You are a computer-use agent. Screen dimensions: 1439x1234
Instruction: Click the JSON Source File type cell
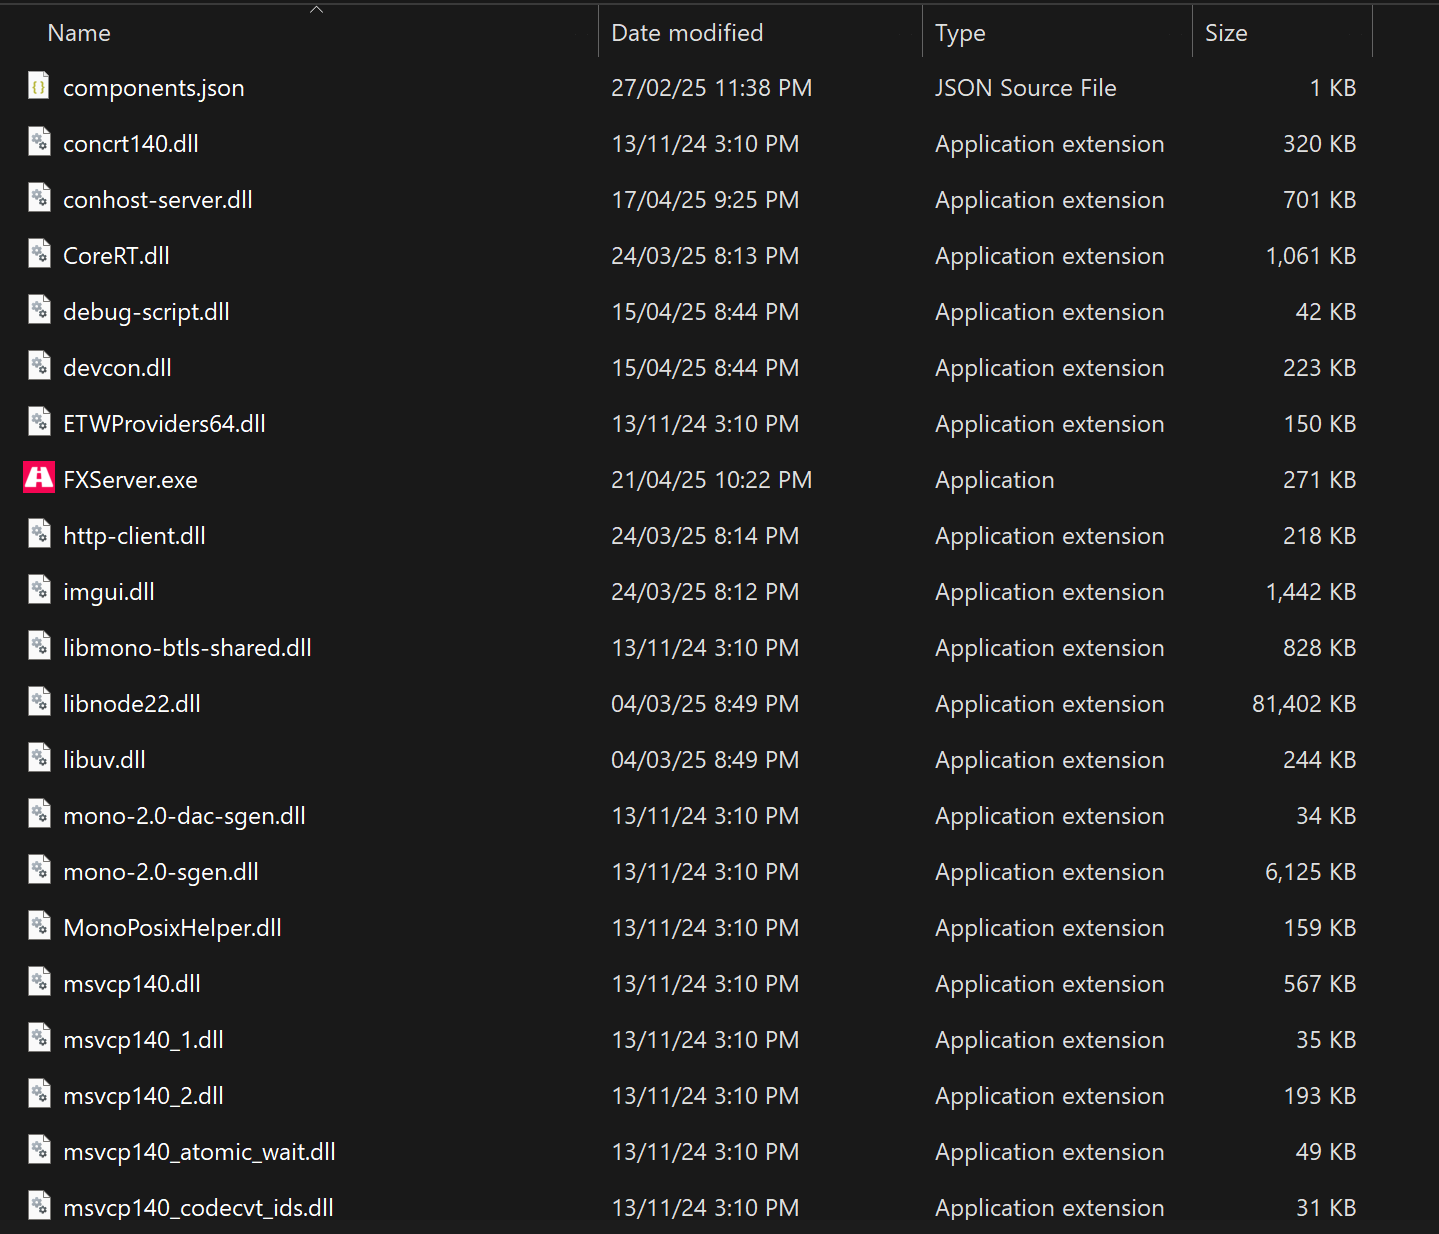coord(1025,88)
